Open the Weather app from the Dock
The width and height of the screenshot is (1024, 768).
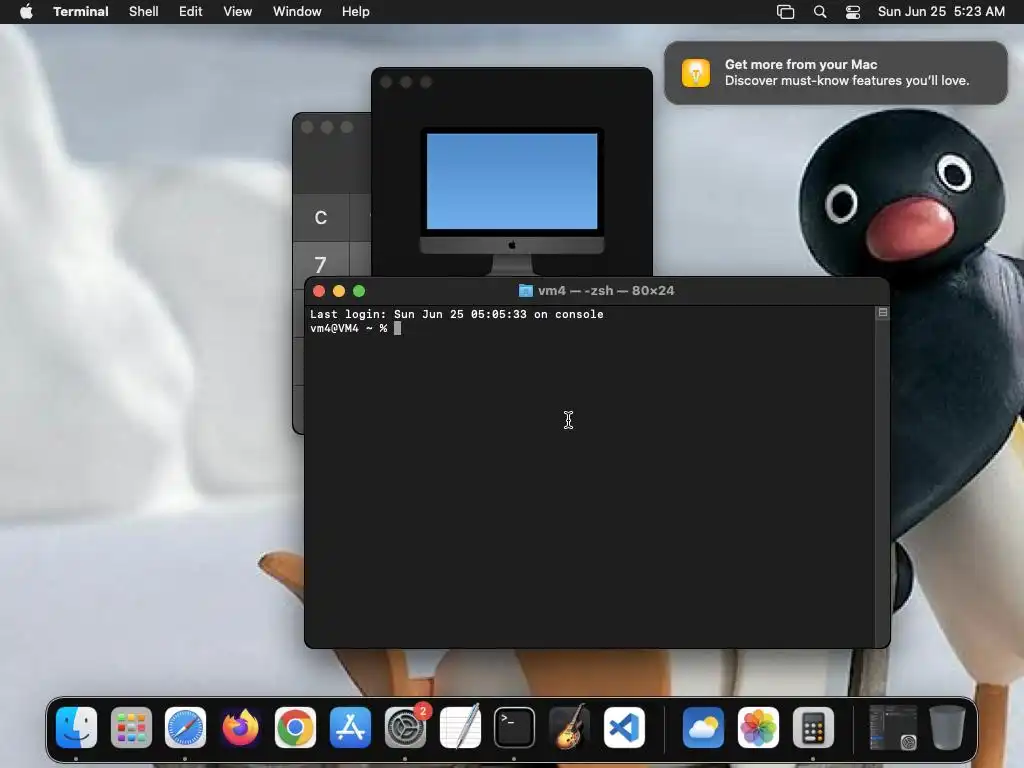(x=703, y=728)
